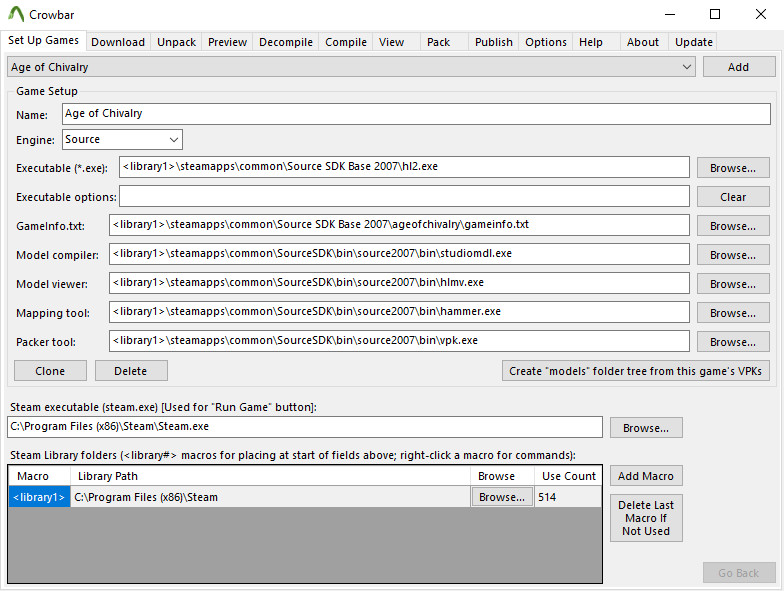
Task: Click the Packer tool path field
Action: (x=399, y=341)
